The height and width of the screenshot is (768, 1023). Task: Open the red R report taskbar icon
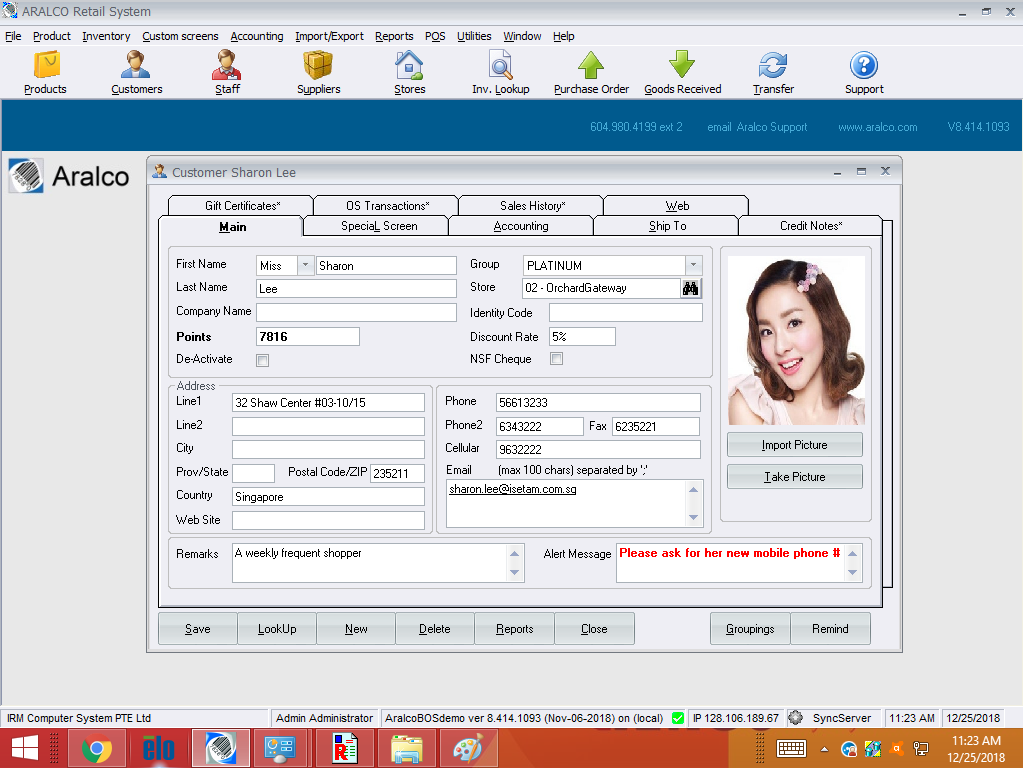344,748
